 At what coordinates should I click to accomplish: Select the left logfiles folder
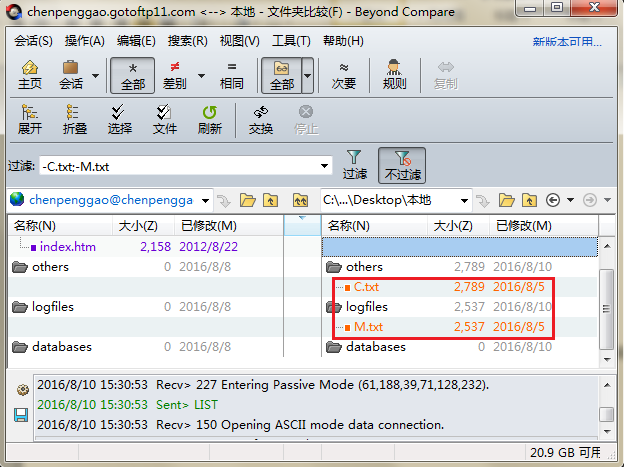pos(53,307)
